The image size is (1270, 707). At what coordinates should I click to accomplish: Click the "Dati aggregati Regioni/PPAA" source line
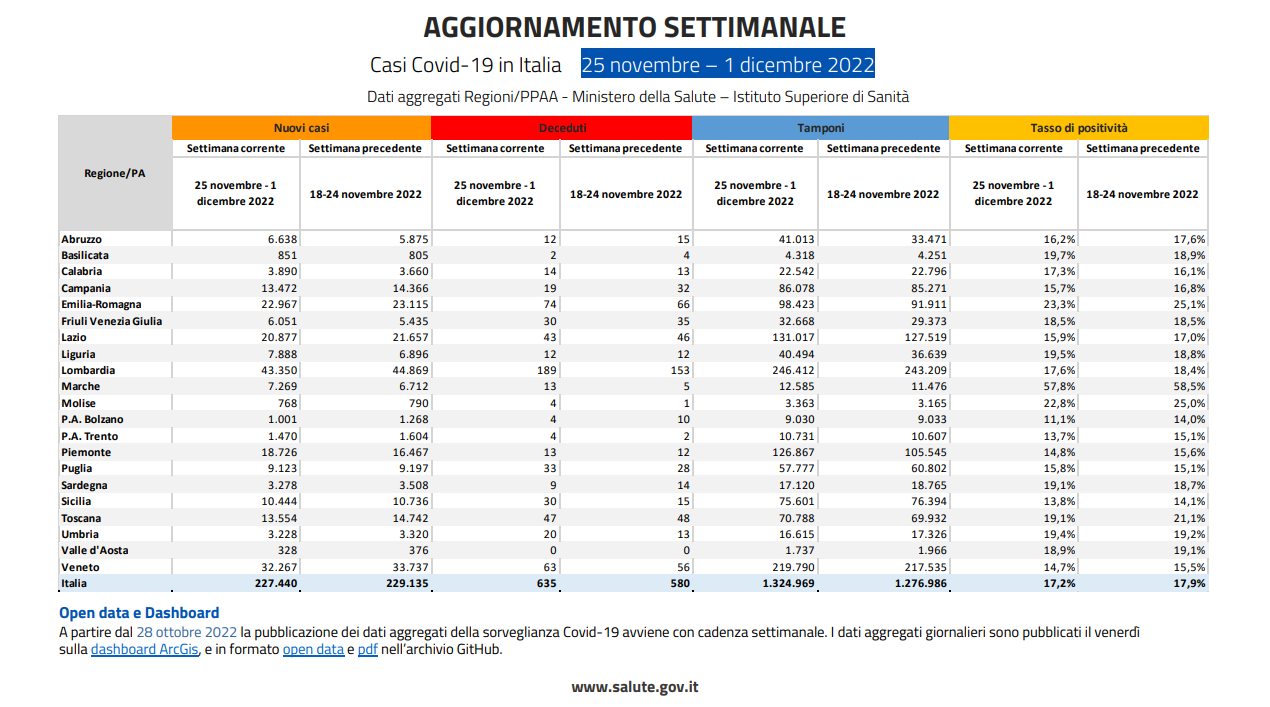pyautogui.click(x=638, y=97)
